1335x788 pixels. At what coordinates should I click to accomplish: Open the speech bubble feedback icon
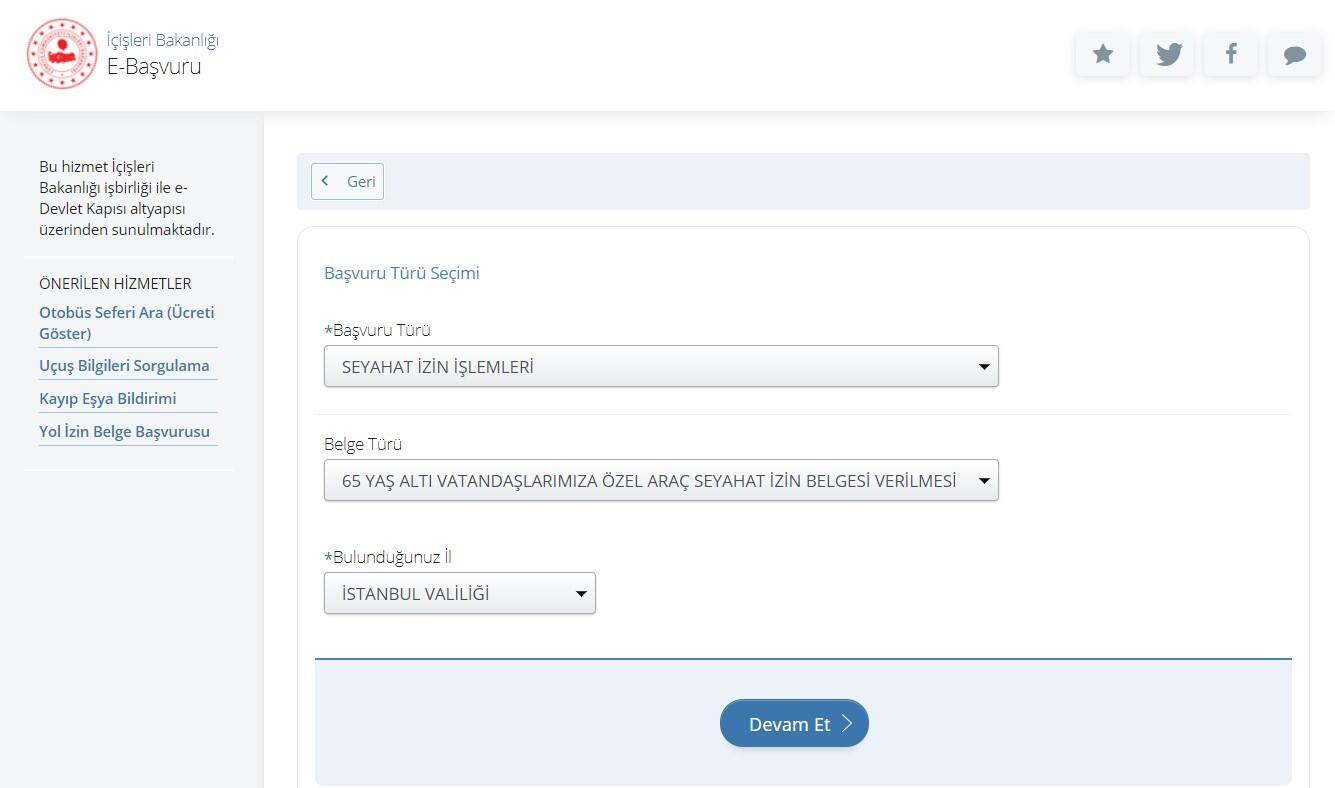(1295, 54)
